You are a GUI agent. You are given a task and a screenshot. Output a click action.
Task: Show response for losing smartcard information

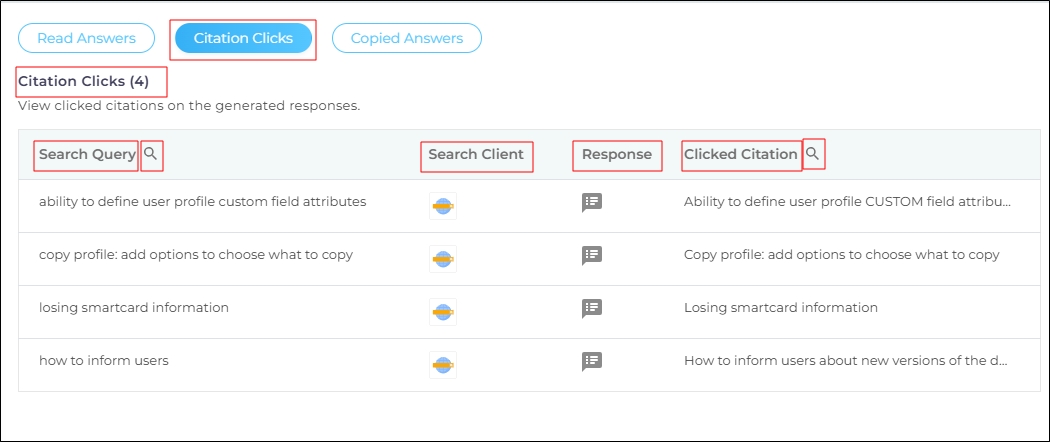tap(592, 309)
